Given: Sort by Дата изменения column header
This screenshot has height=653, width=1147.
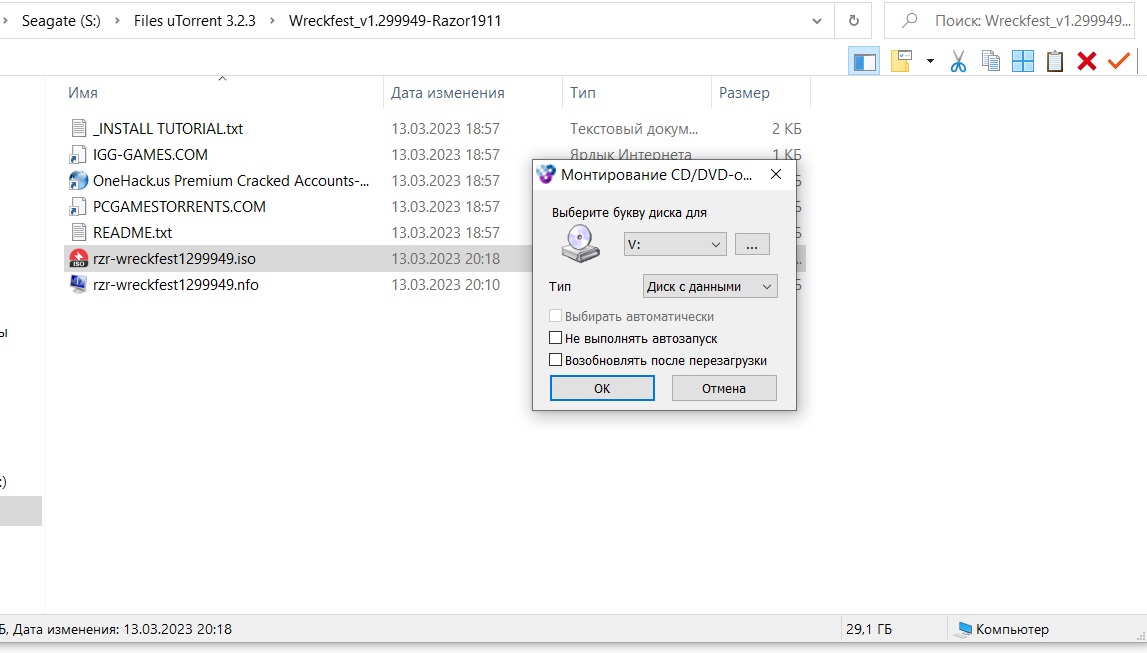Looking at the screenshot, I should point(448,93).
